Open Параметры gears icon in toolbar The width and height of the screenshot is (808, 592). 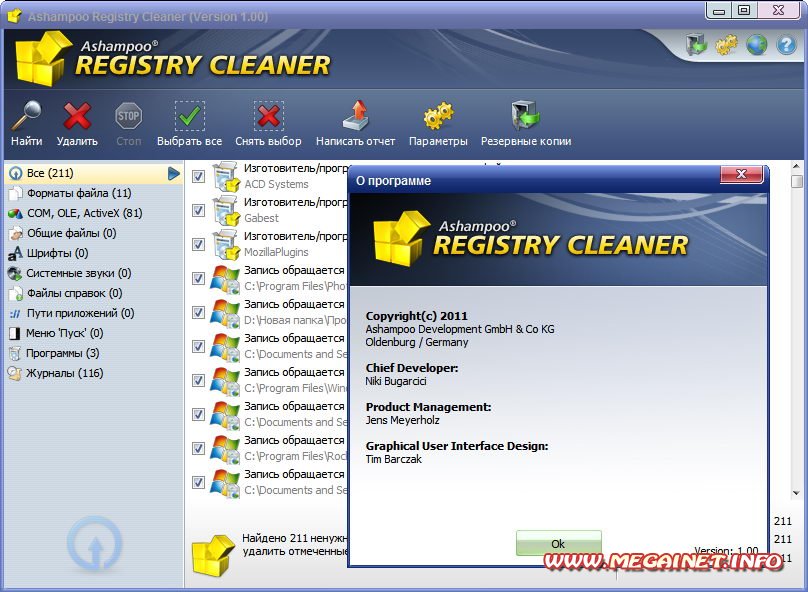tap(438, 115)
